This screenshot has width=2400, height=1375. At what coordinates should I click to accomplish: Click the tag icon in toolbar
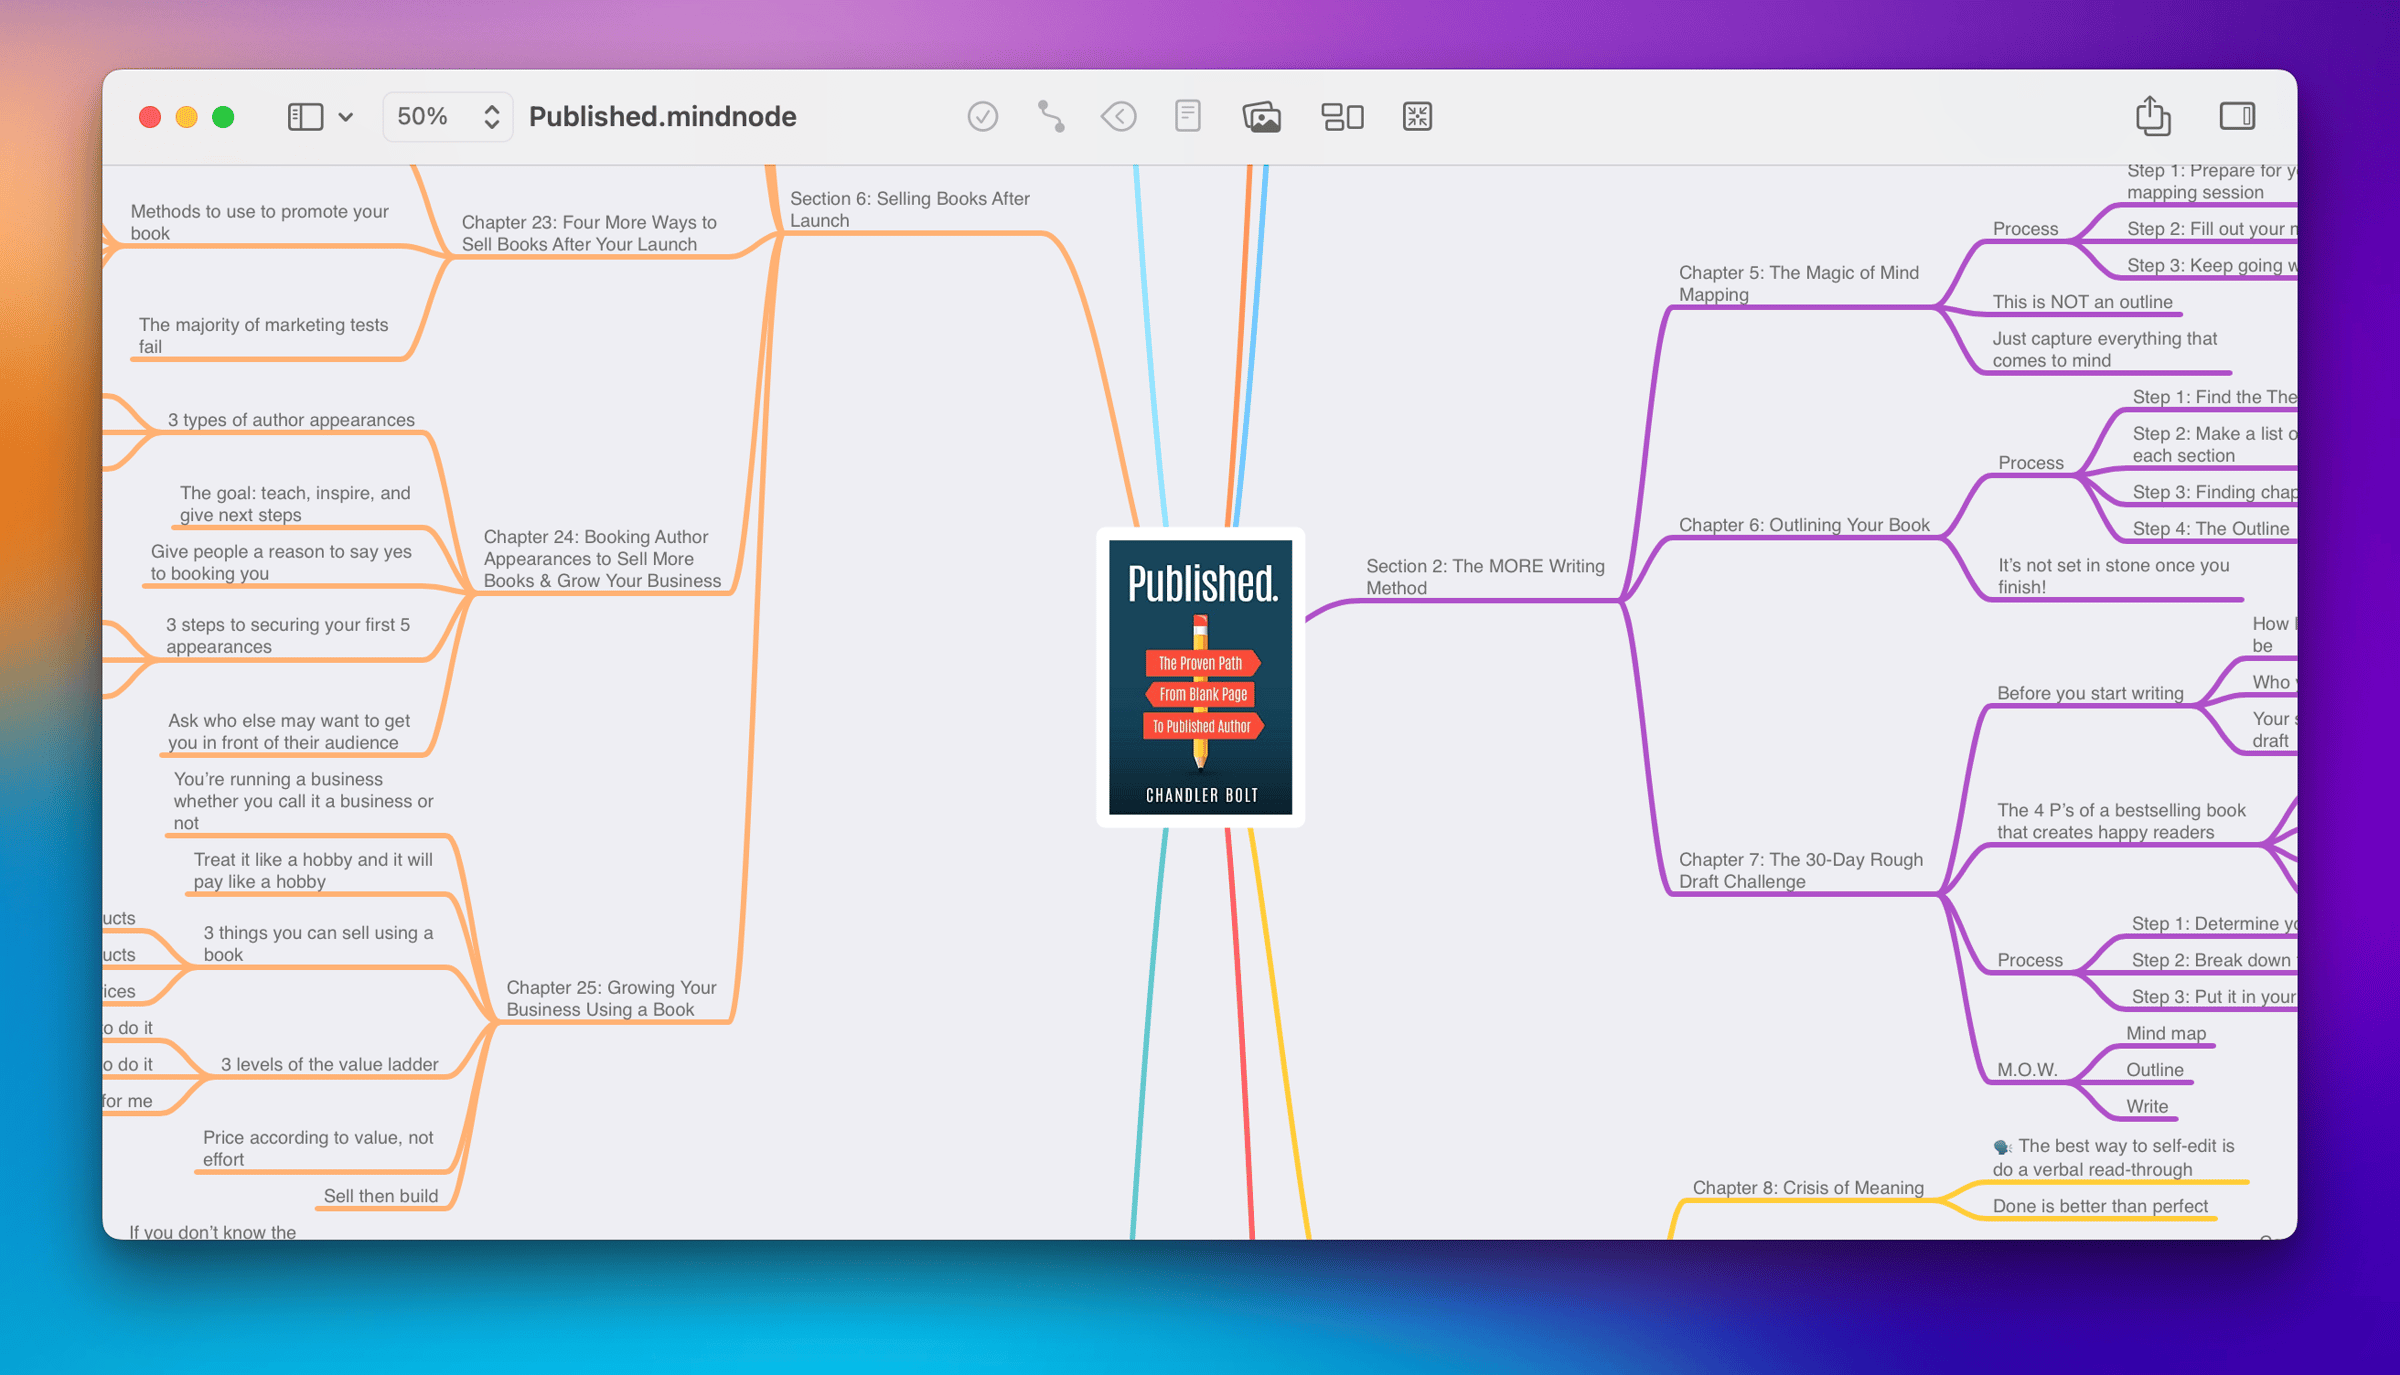coord(1118,117)
